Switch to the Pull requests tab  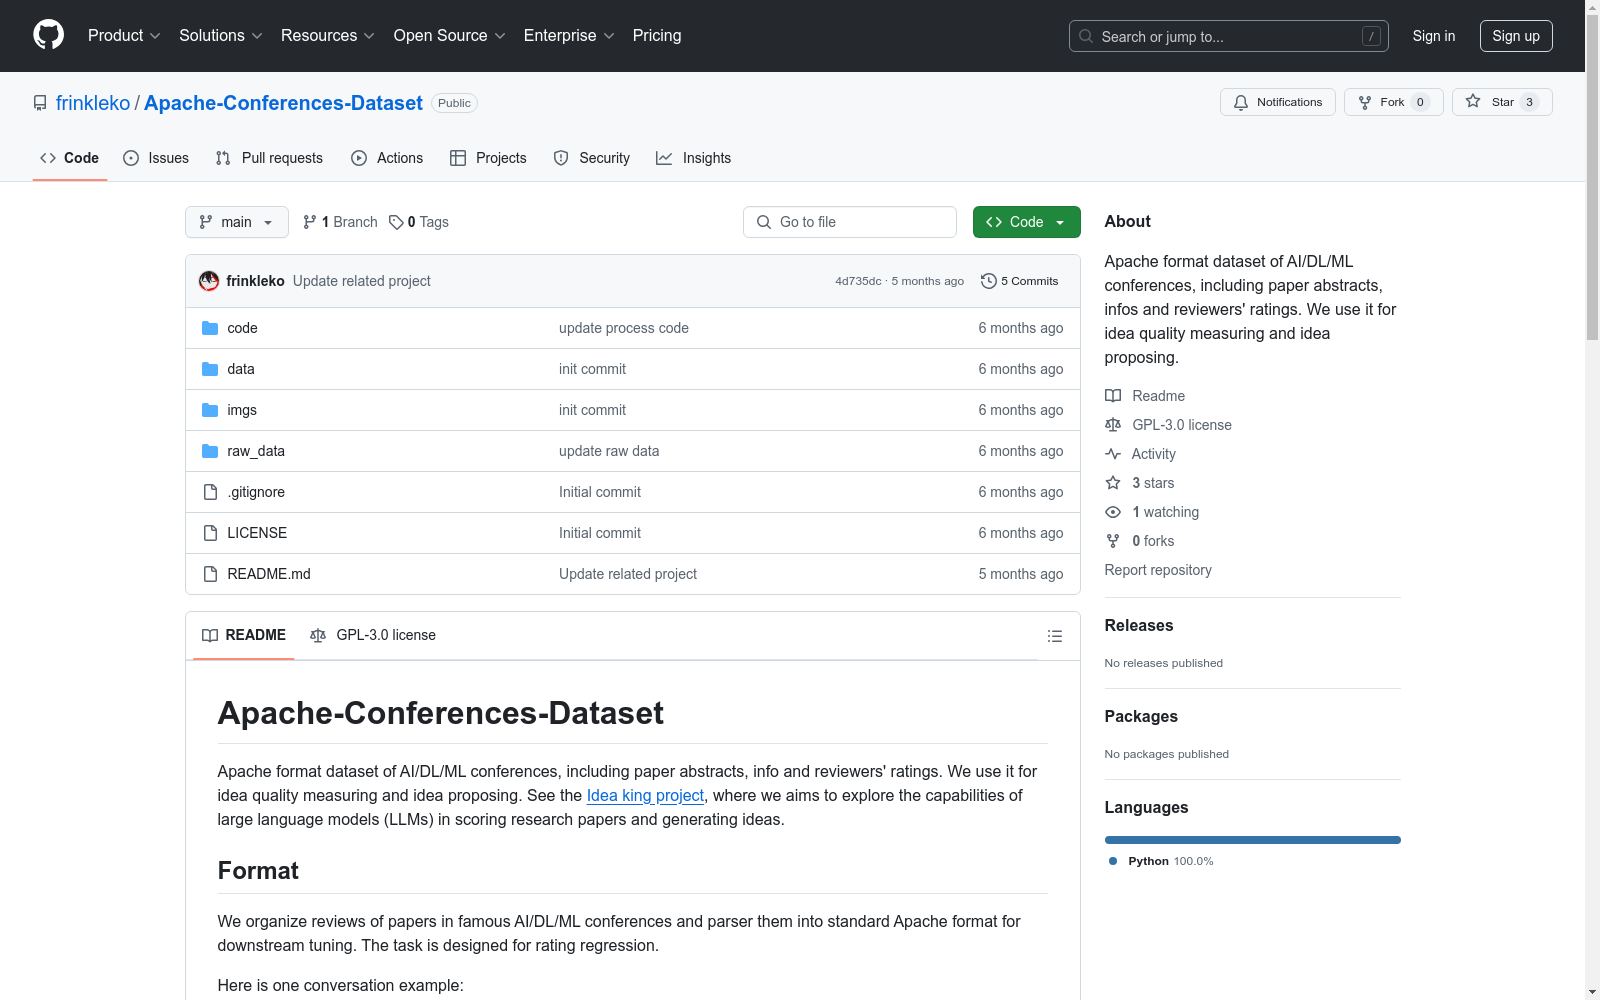(x=269, y=158)
